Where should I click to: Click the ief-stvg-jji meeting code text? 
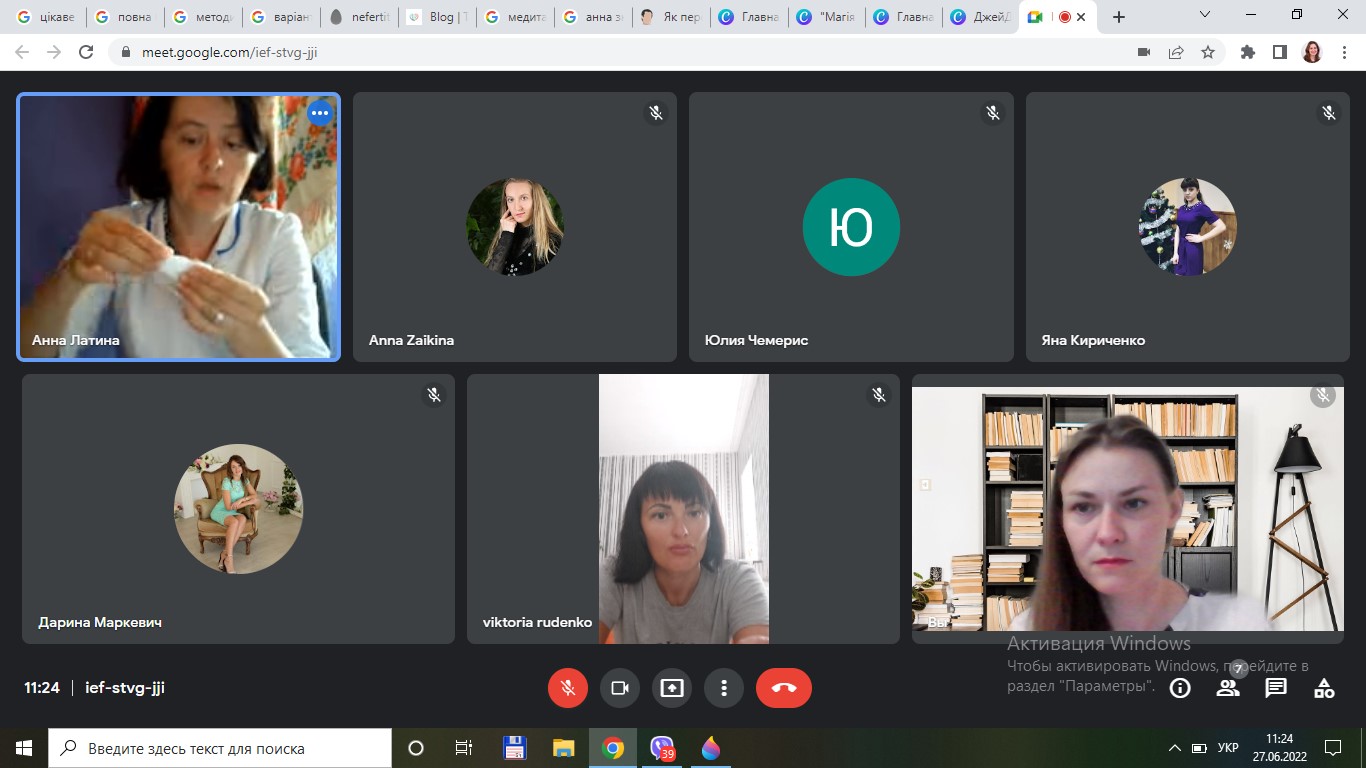(125, 688)
